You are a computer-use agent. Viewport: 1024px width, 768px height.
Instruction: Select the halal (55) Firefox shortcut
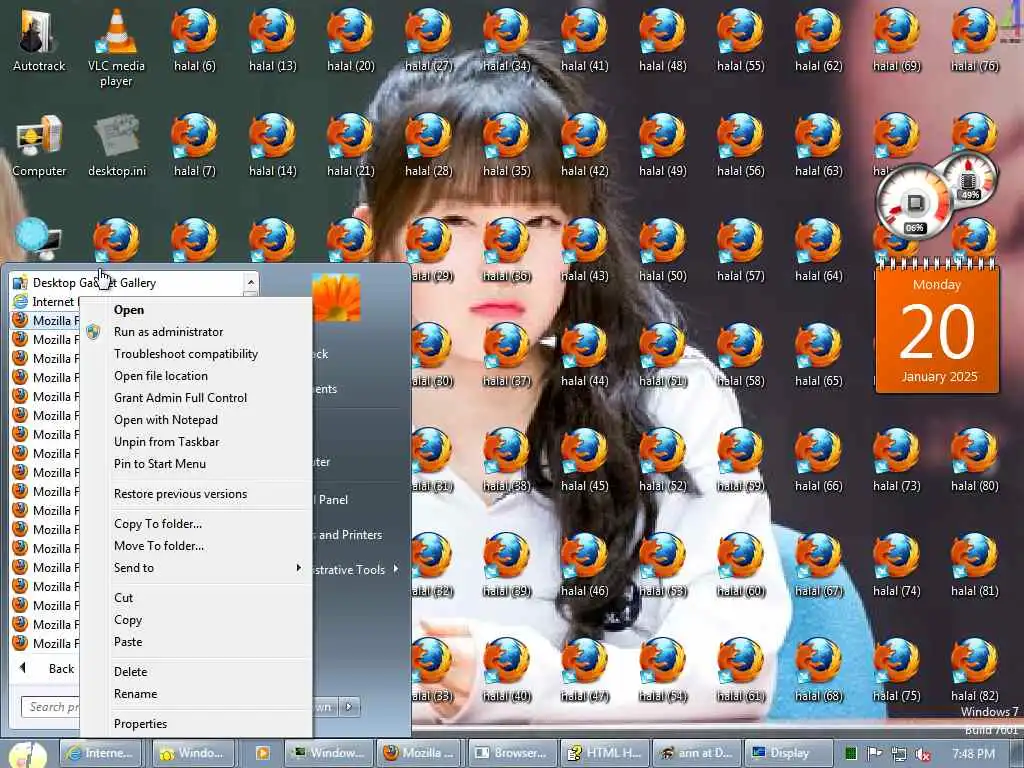pos(741,39)
